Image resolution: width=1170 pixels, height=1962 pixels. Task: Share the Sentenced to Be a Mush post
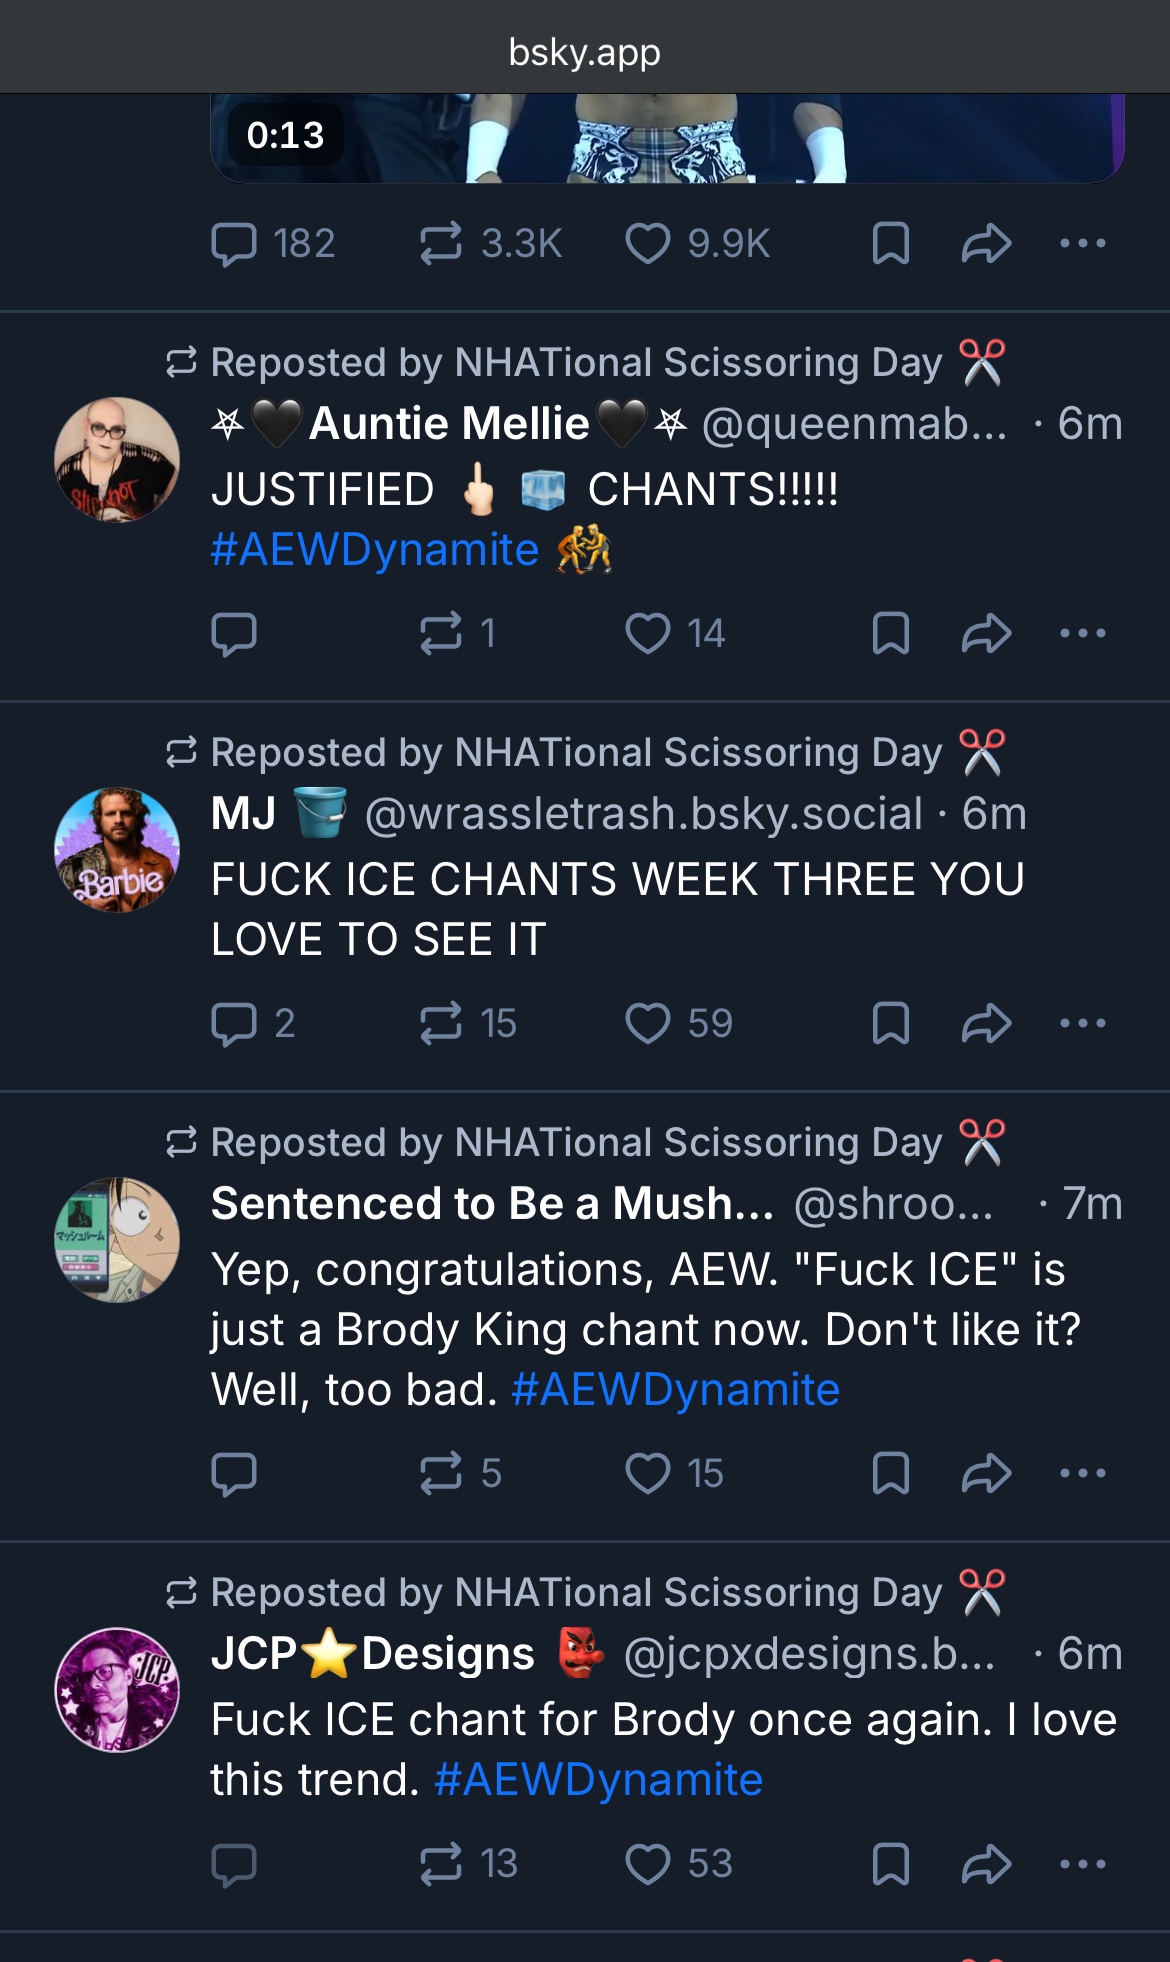point(986,1473)
